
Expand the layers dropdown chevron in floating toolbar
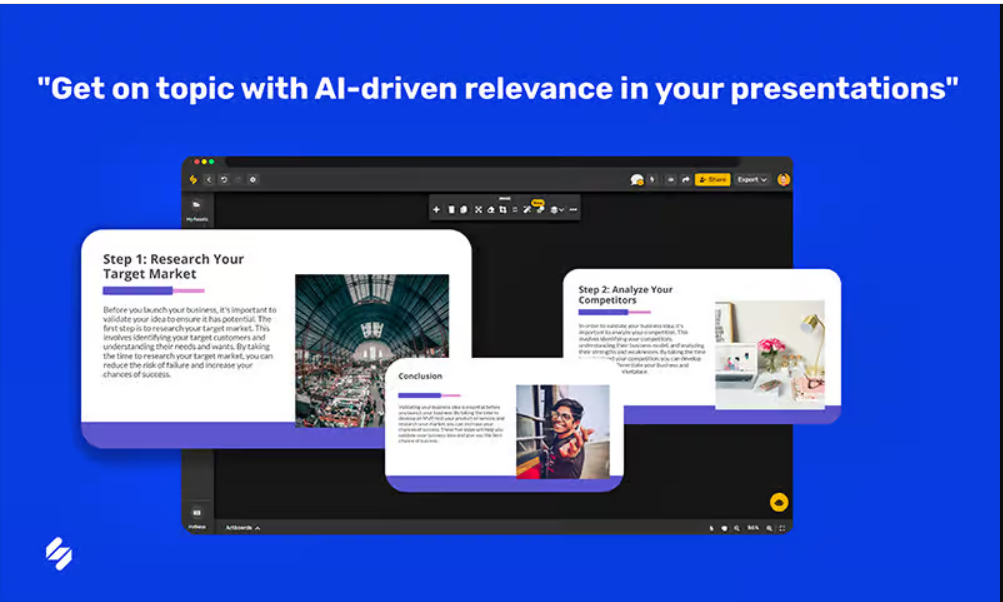562,210
